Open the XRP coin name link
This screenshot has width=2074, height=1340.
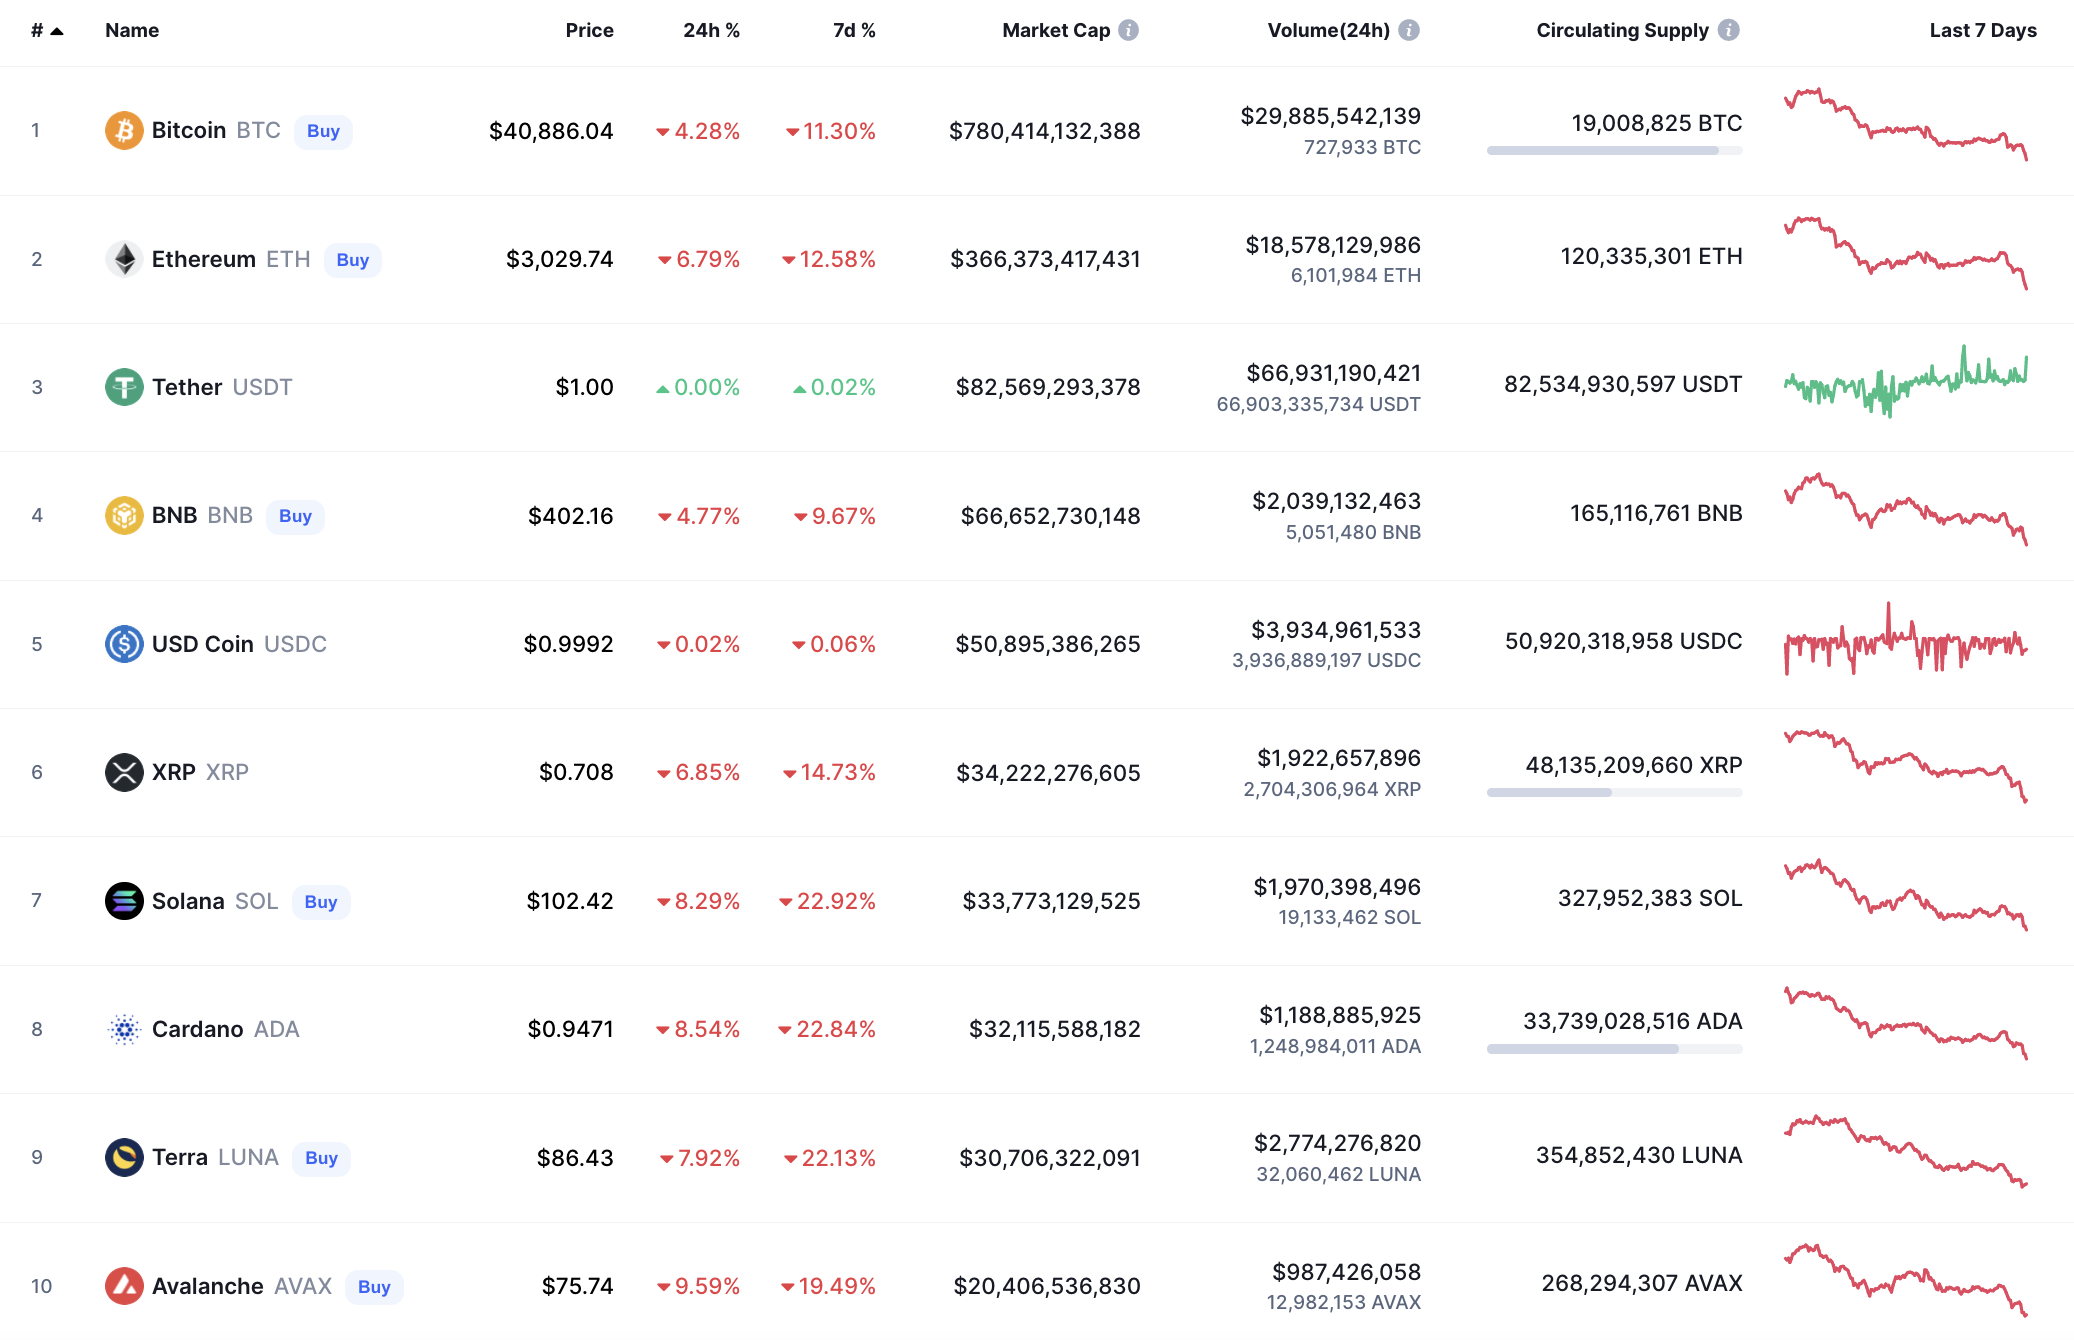tap(174, 772)
